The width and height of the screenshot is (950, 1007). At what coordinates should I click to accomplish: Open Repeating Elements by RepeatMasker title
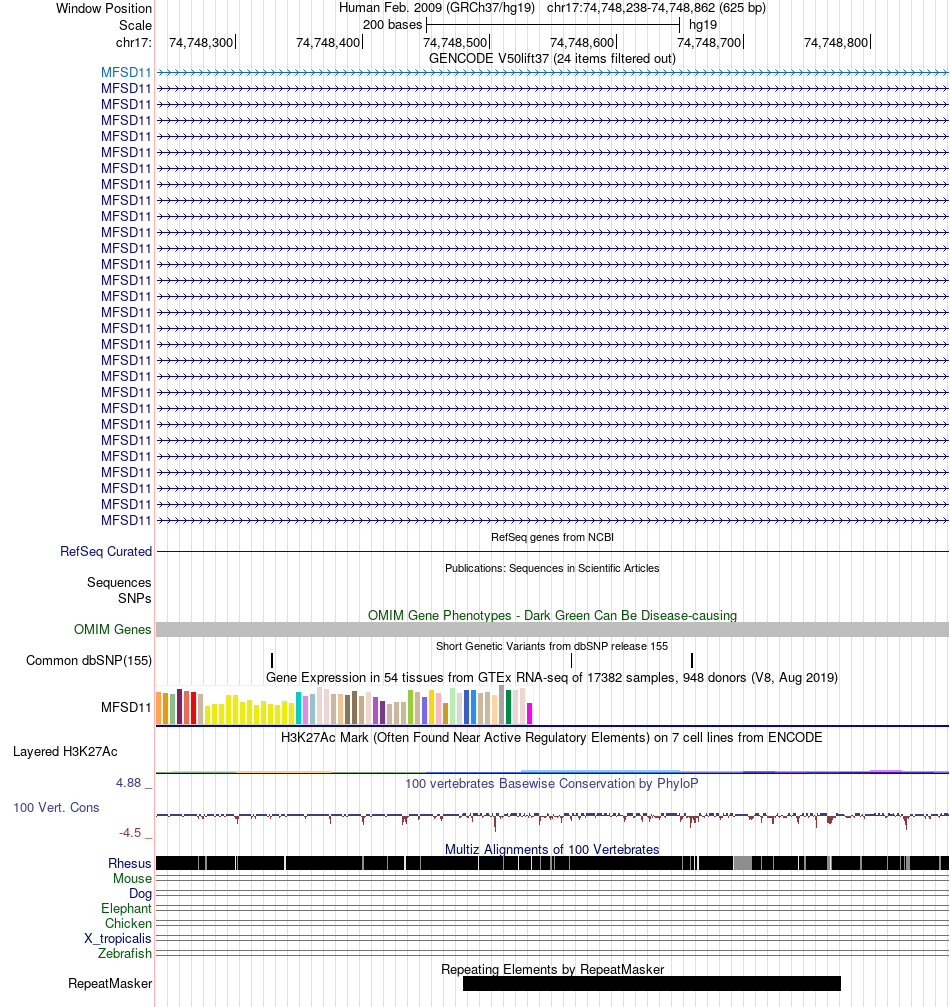coord(552,969)
